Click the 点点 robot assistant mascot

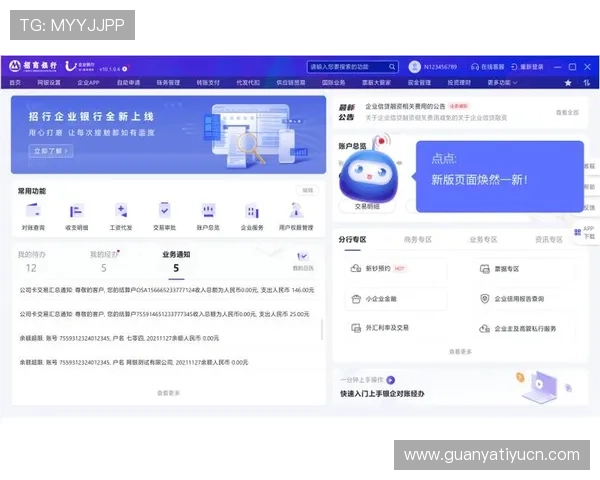pos(368,173)
